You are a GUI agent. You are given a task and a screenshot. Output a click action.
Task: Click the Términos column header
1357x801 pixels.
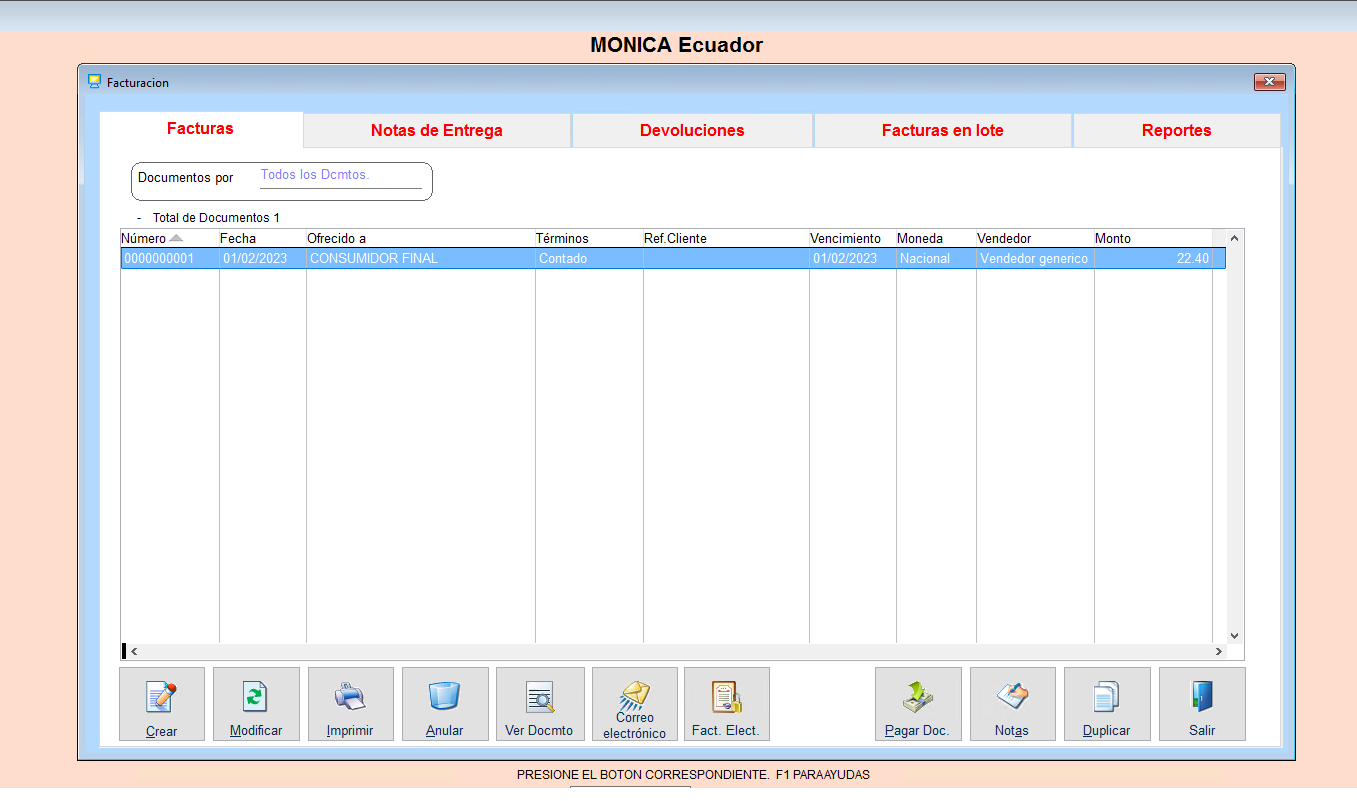coord(588,238)
